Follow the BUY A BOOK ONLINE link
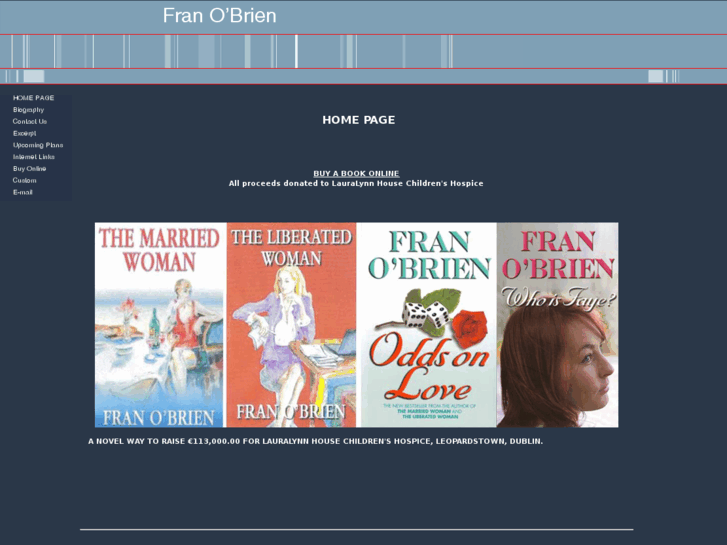 356,173
